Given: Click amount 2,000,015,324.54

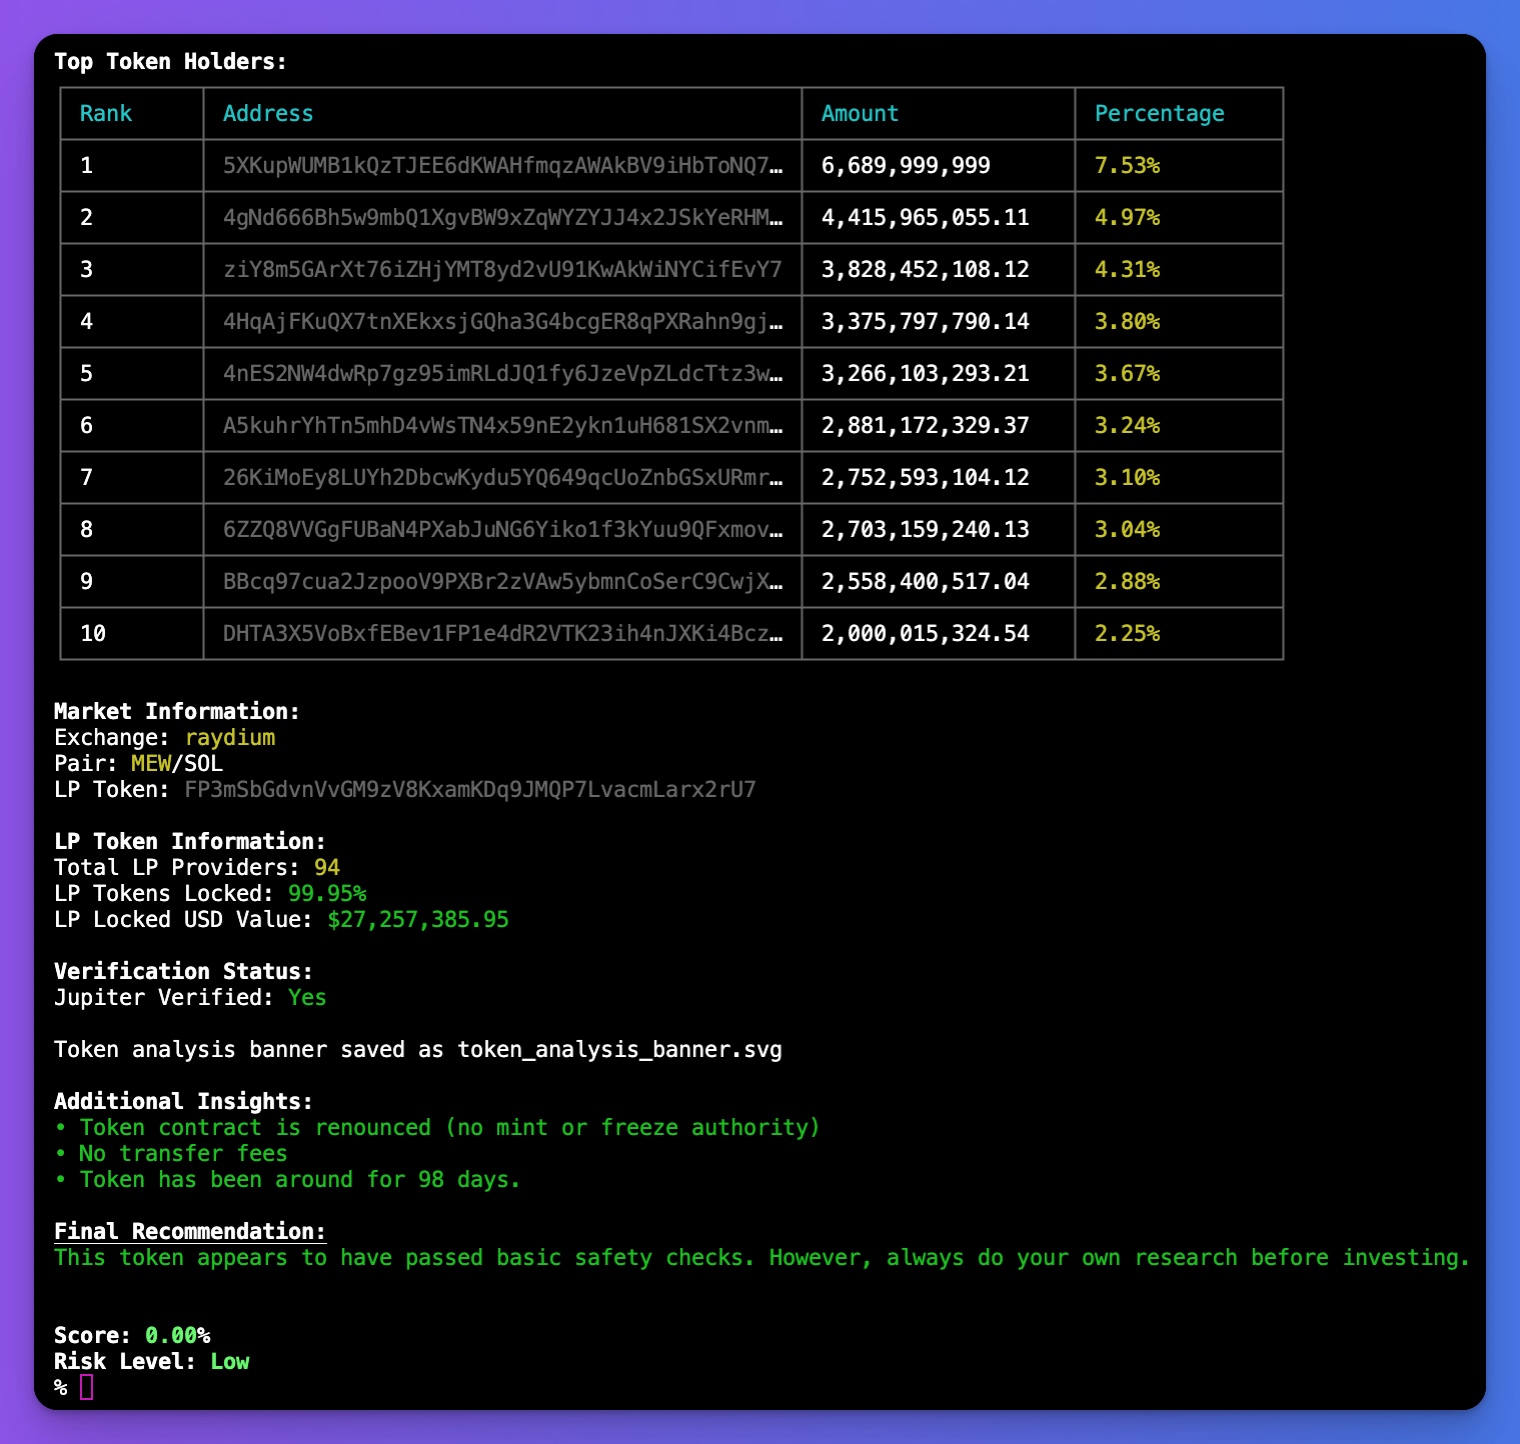Looking at the screenshot, I should click(x=925, y=634).
